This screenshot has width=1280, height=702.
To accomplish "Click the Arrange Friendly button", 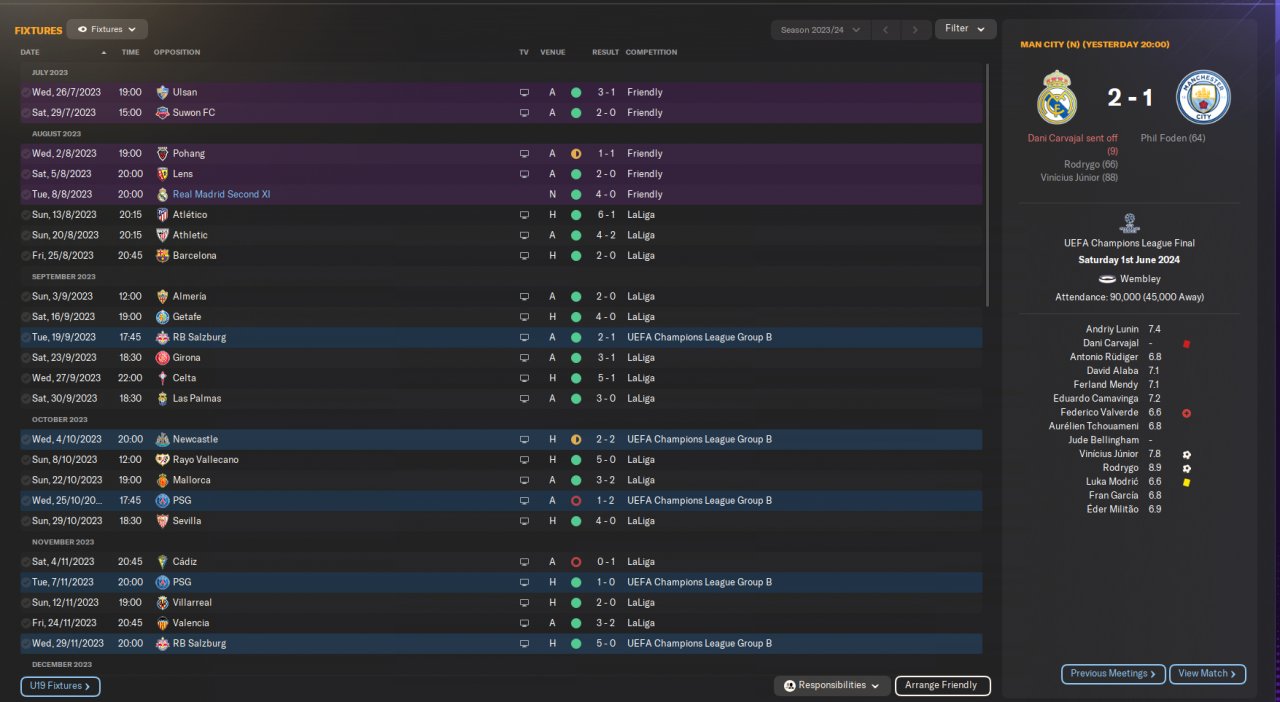I will pyautogui.click(x=943, y=686).
